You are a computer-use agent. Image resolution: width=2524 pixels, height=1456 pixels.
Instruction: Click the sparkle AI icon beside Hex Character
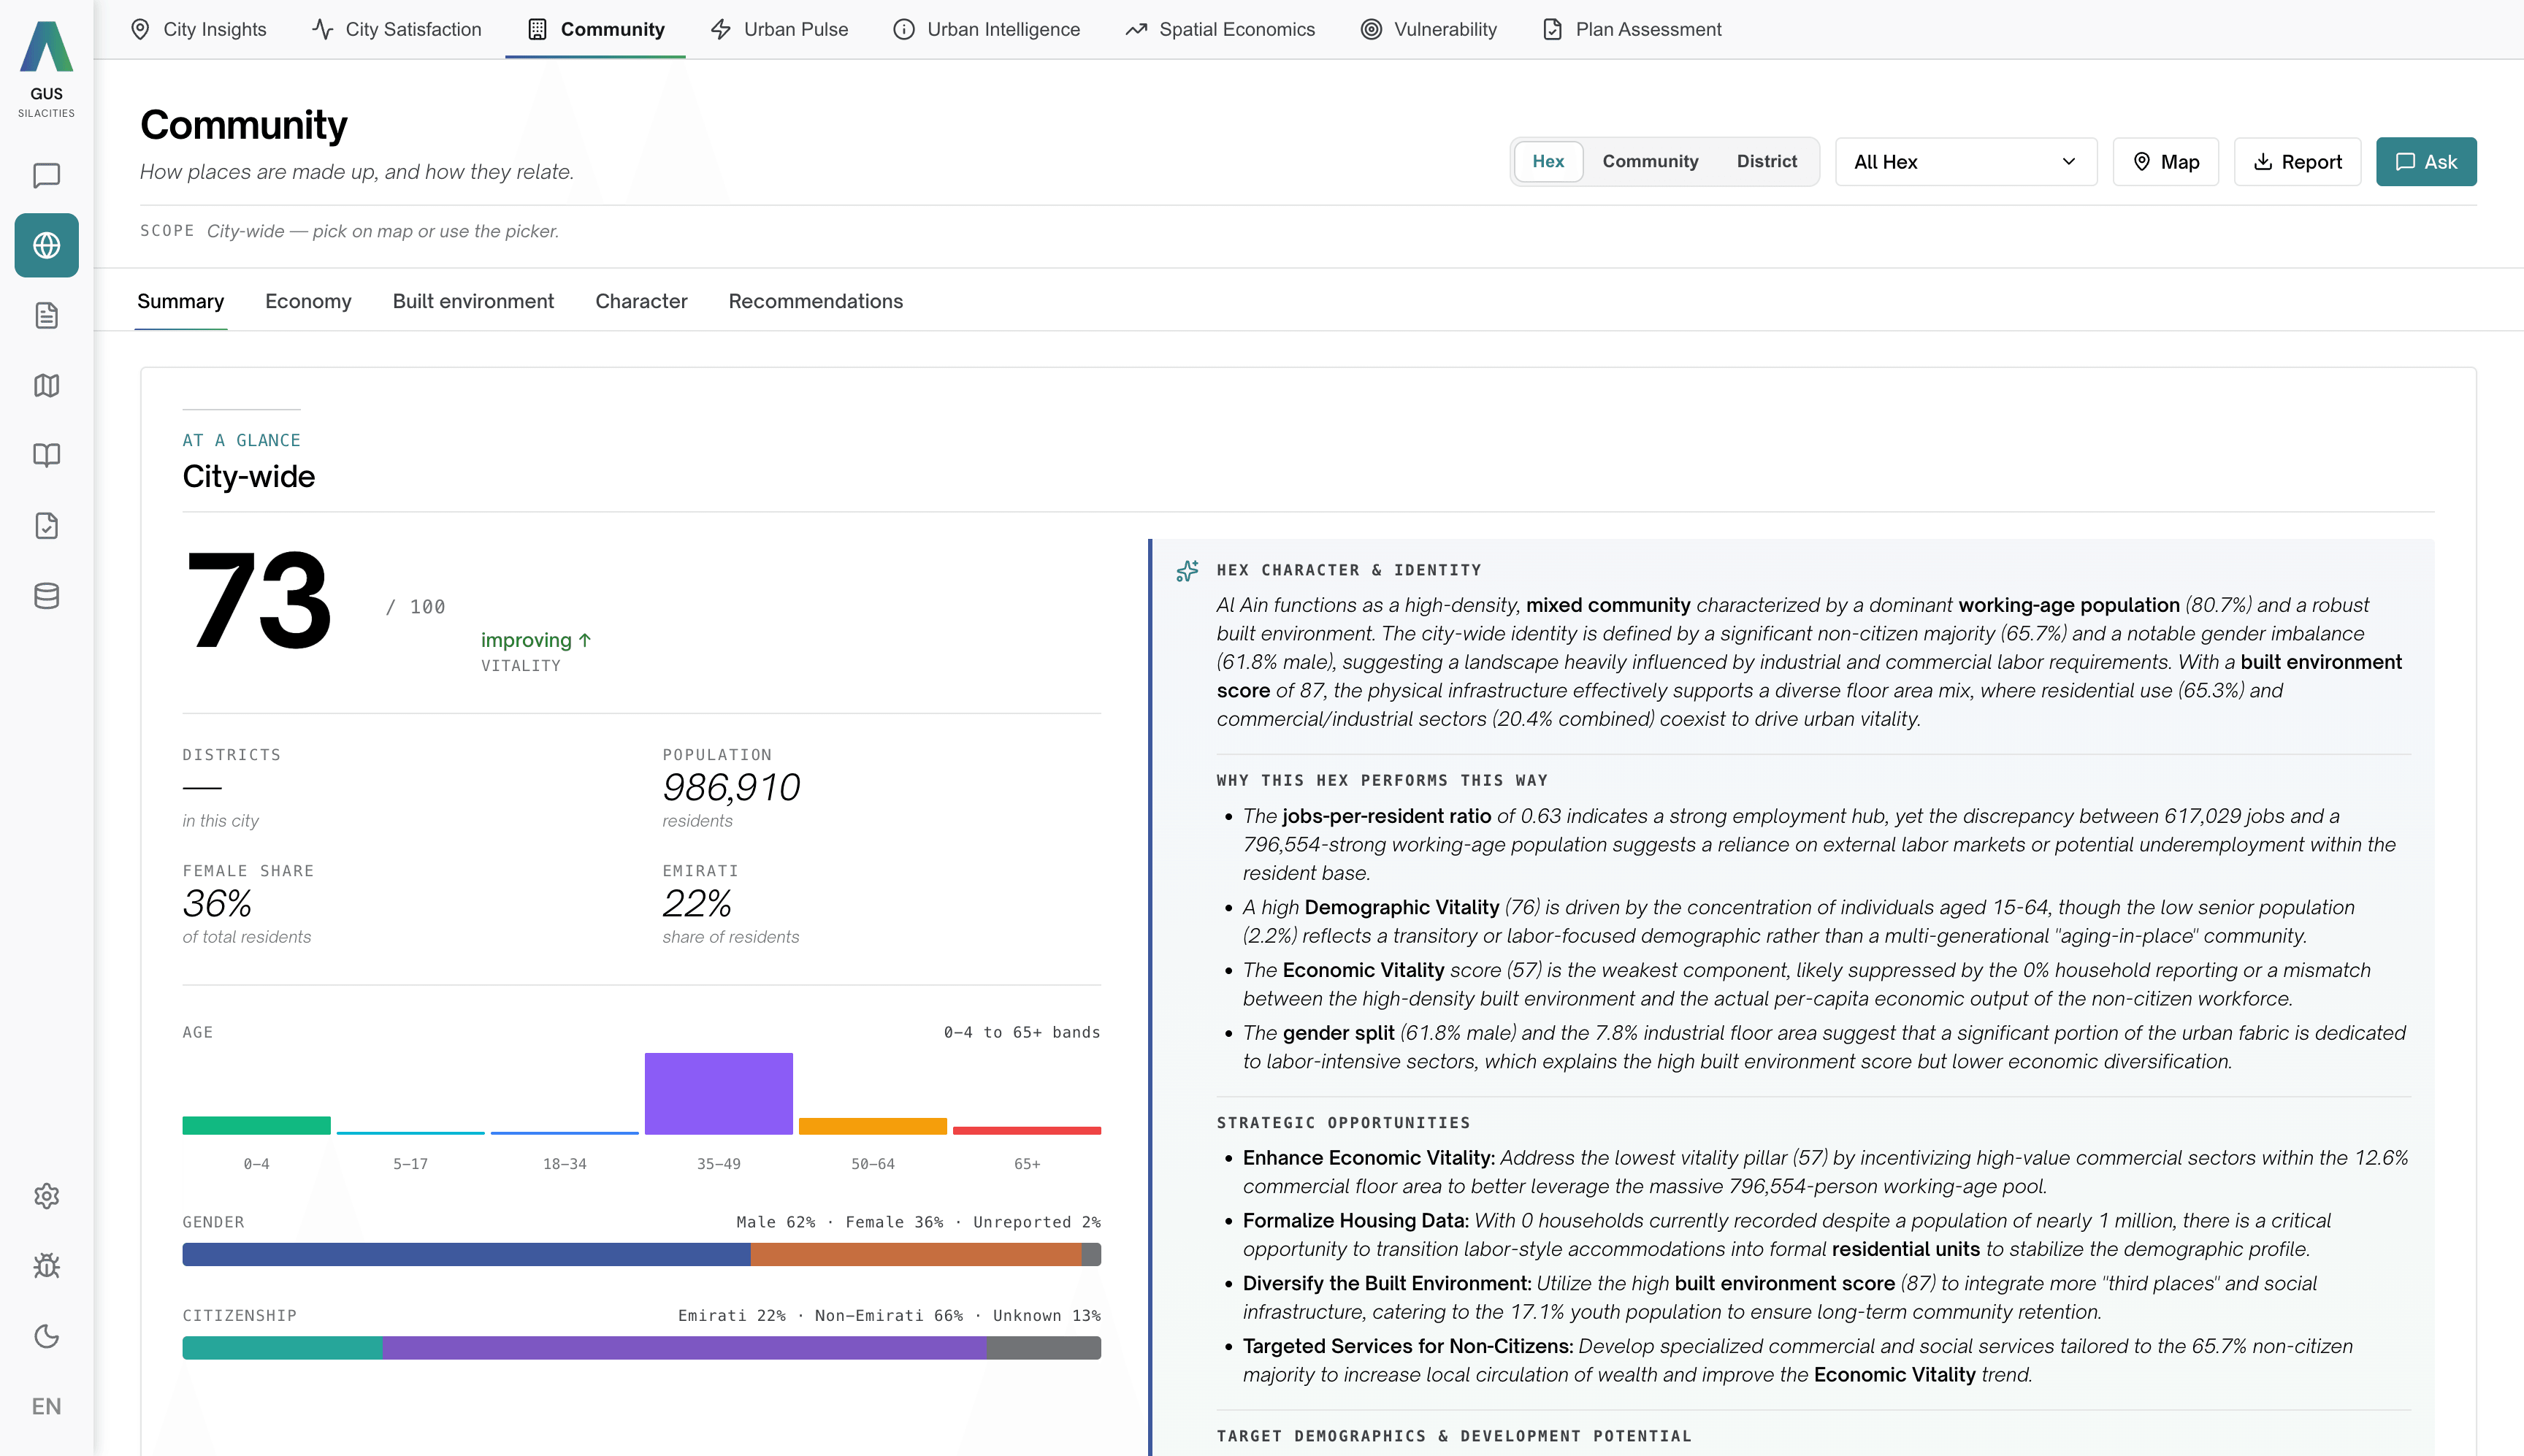click(x=1187, y=570)
